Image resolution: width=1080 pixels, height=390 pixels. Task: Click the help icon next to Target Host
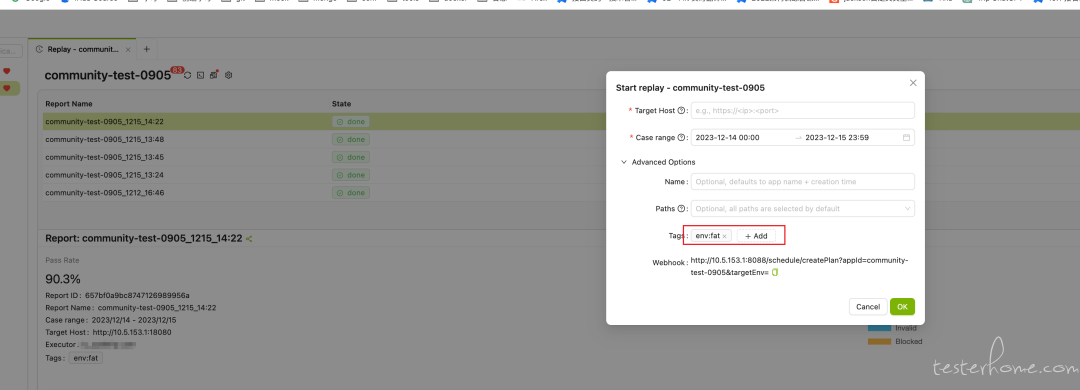click(681, 110)
